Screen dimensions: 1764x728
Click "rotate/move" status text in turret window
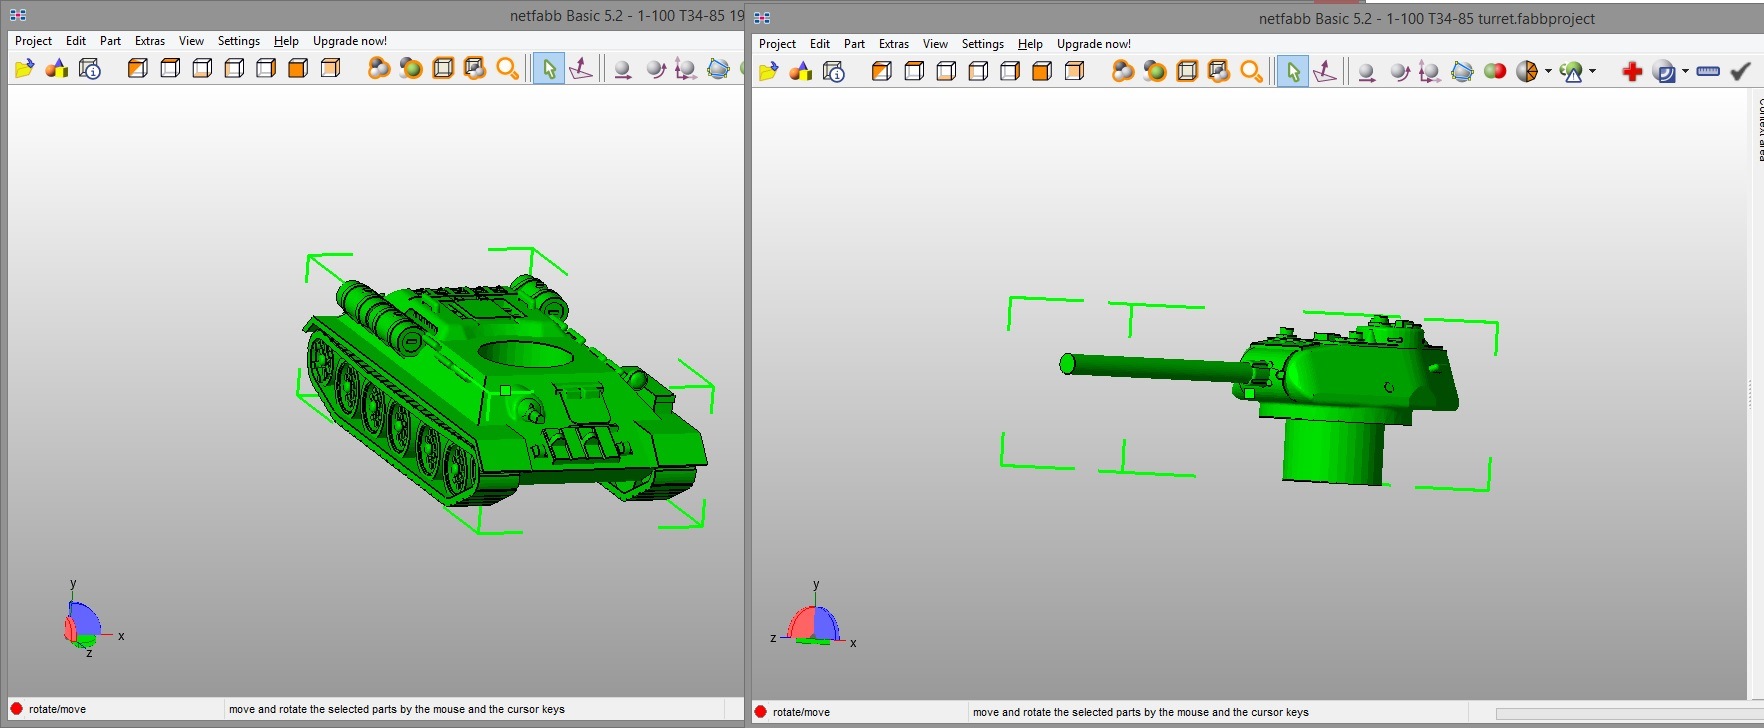(x=801, y=712)
